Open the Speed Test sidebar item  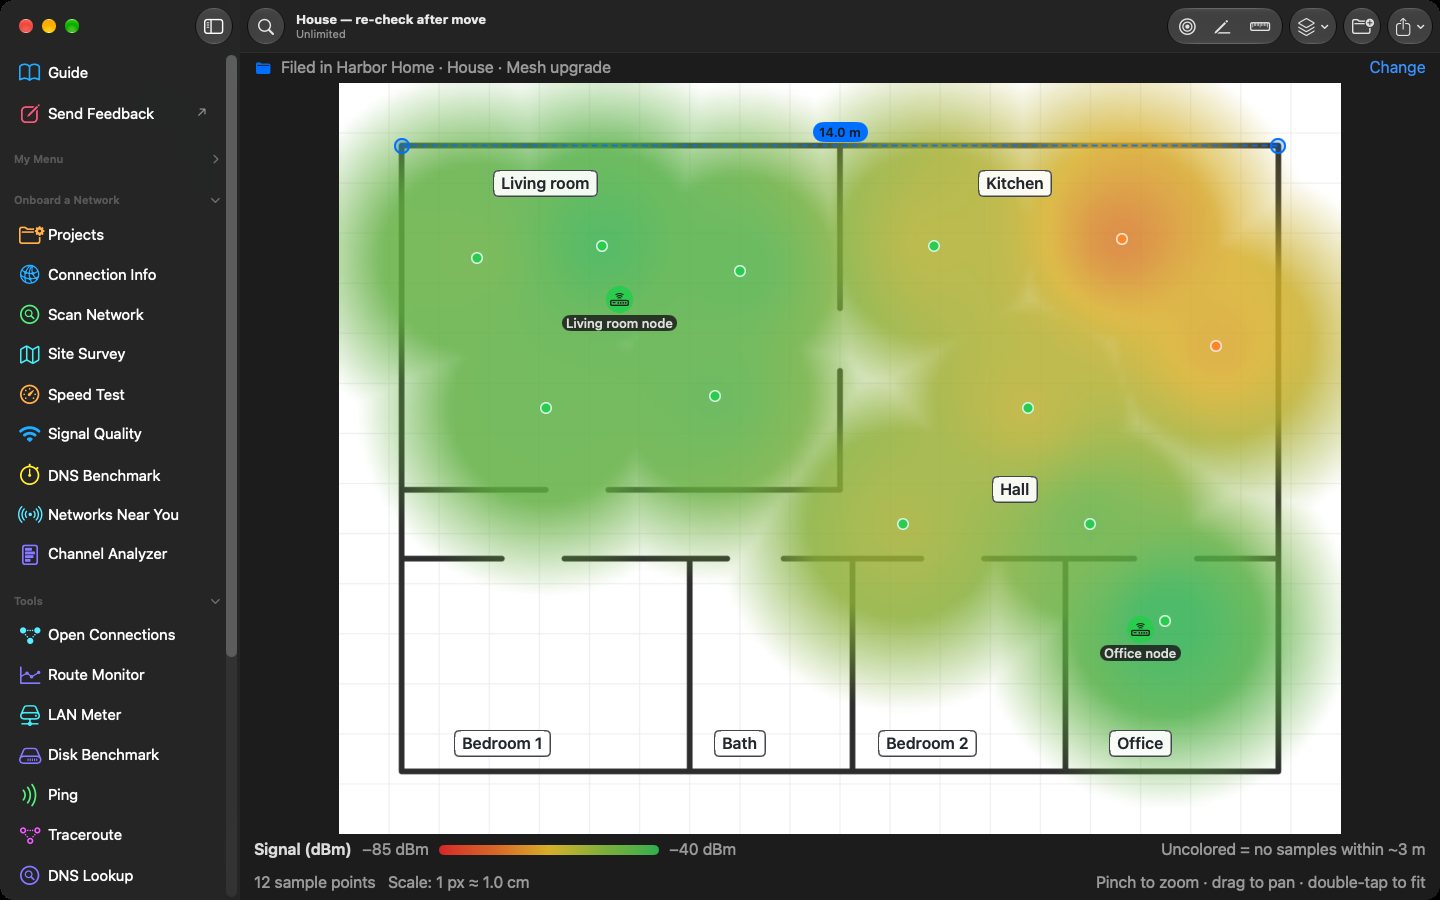[x=114, y=394]
